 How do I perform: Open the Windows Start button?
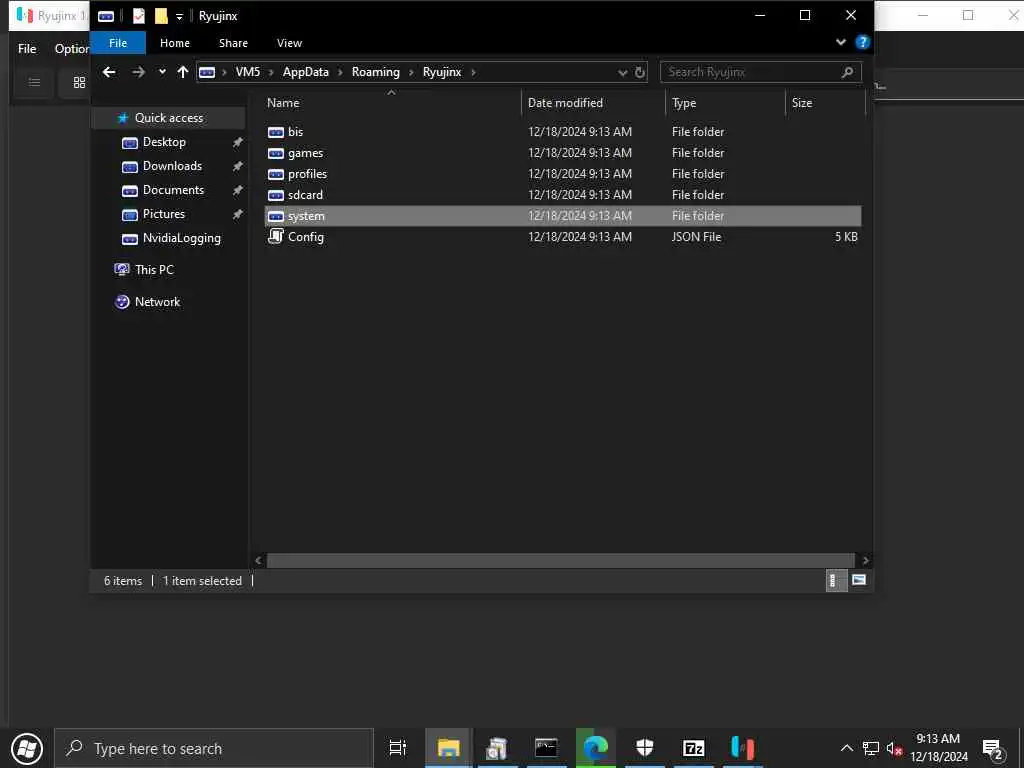tap(27, 748)
